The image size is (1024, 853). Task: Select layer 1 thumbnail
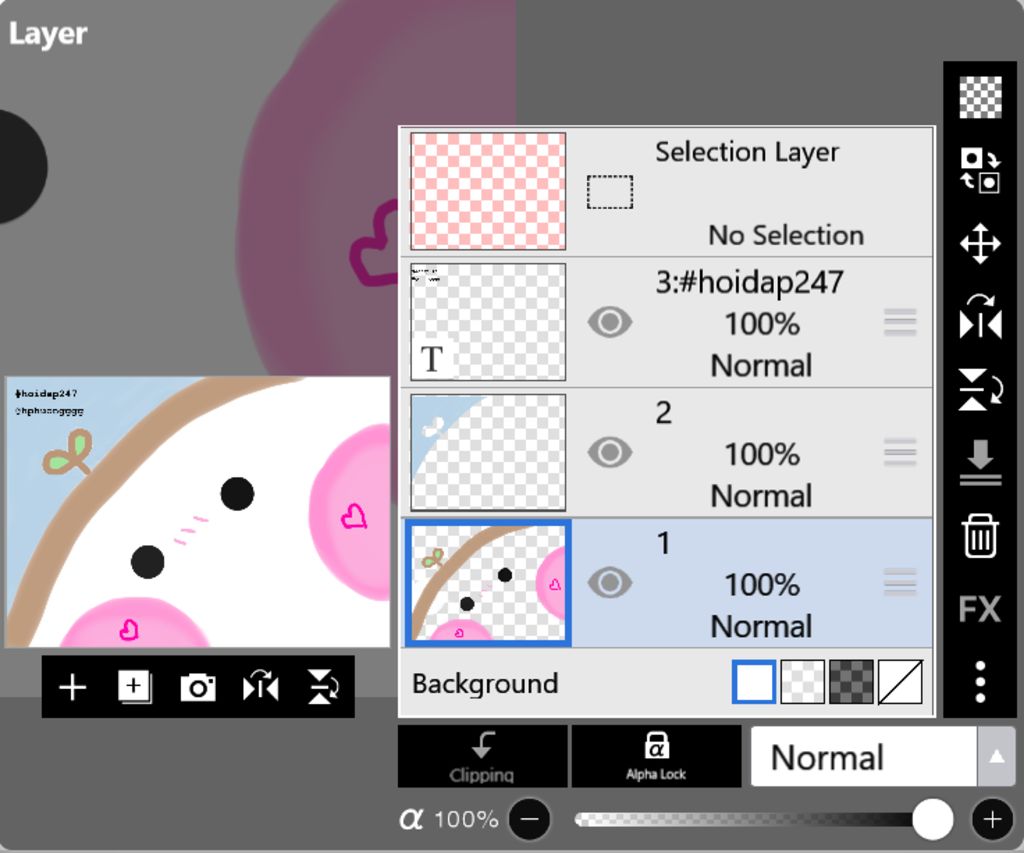pyautogui.click(x=488, y=583)
